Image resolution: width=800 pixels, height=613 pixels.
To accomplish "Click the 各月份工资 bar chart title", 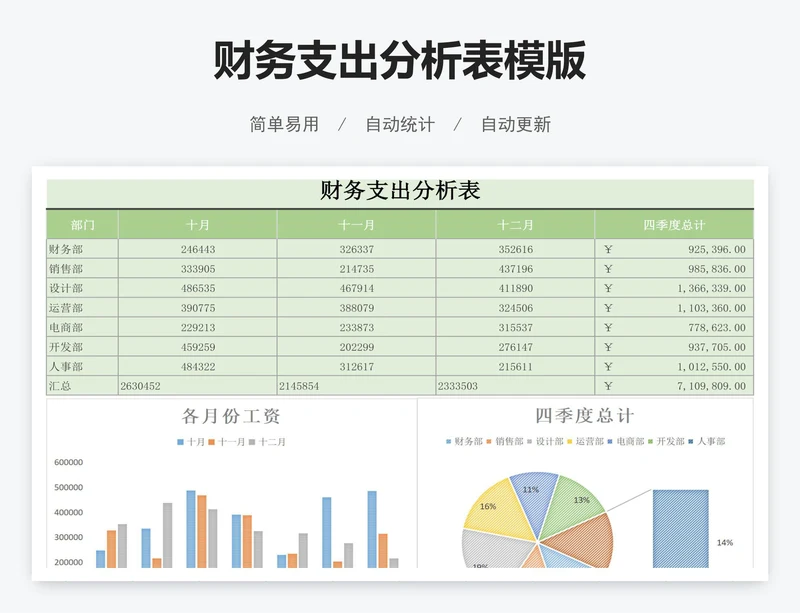I will point(231,416).
